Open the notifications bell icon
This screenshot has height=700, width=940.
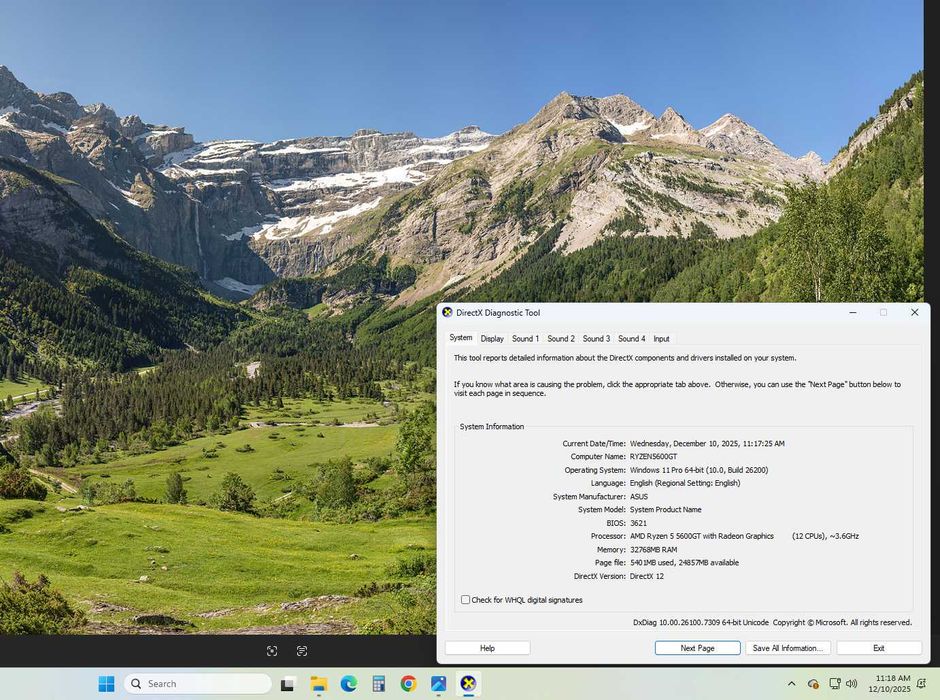coord(921,684)
